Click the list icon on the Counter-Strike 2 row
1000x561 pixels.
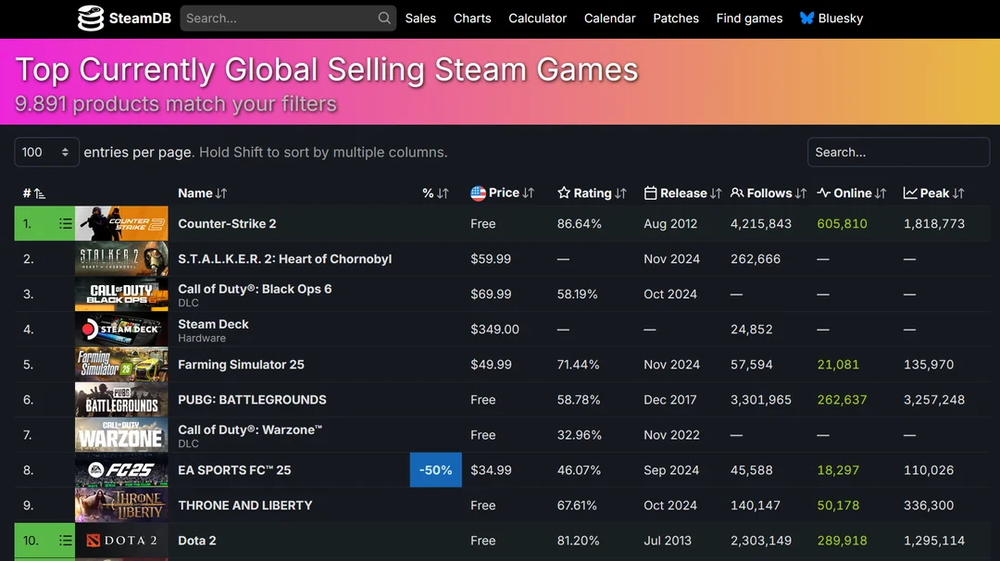65,224
